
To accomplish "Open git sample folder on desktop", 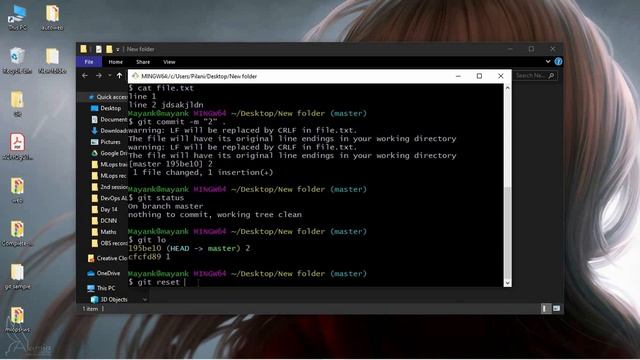I will [17, 276].
